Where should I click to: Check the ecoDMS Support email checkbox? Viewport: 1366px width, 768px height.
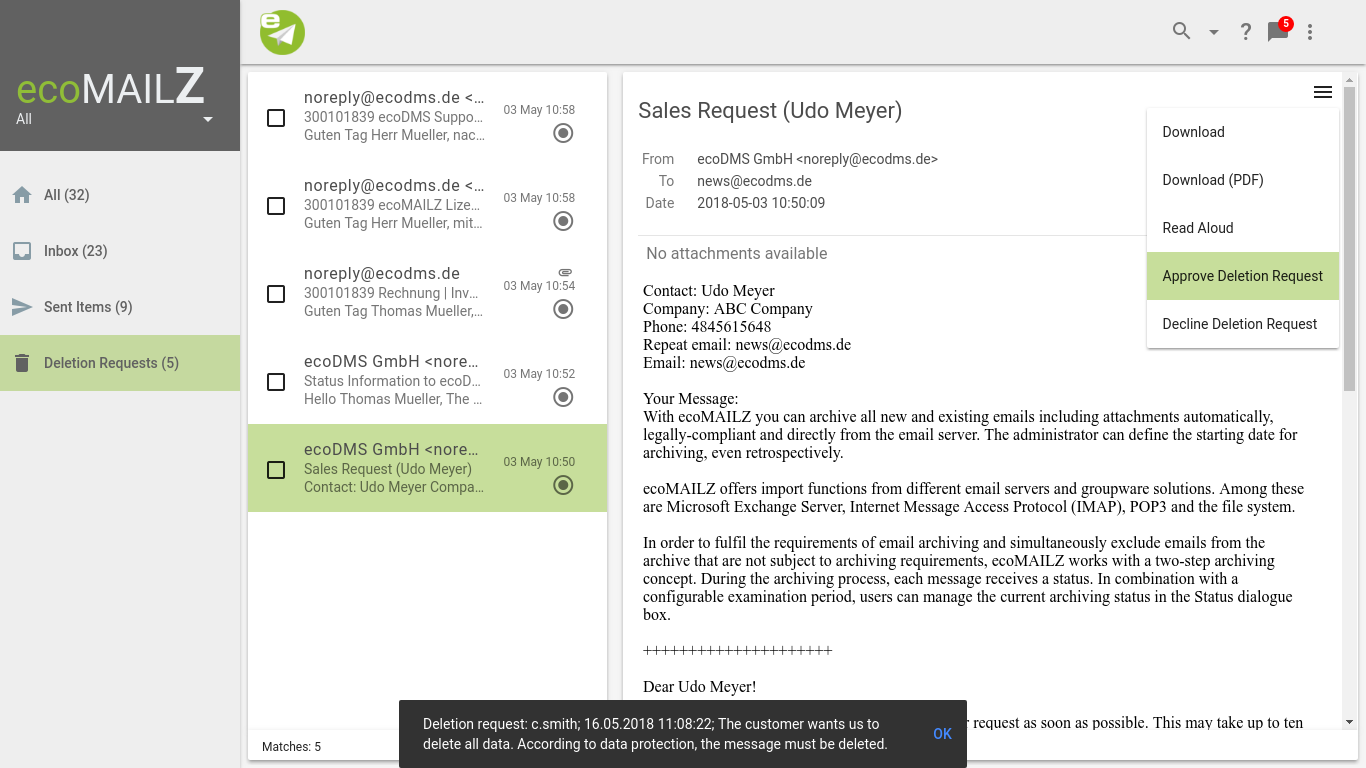pos(276,118)
